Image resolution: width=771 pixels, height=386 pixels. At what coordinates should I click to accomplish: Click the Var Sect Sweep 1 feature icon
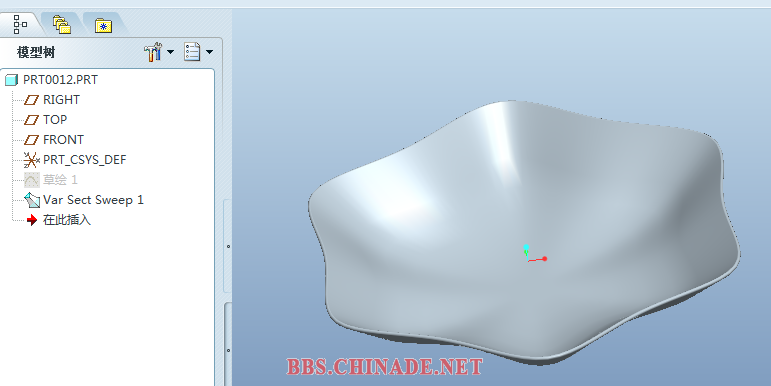click(x=32, y=200)
